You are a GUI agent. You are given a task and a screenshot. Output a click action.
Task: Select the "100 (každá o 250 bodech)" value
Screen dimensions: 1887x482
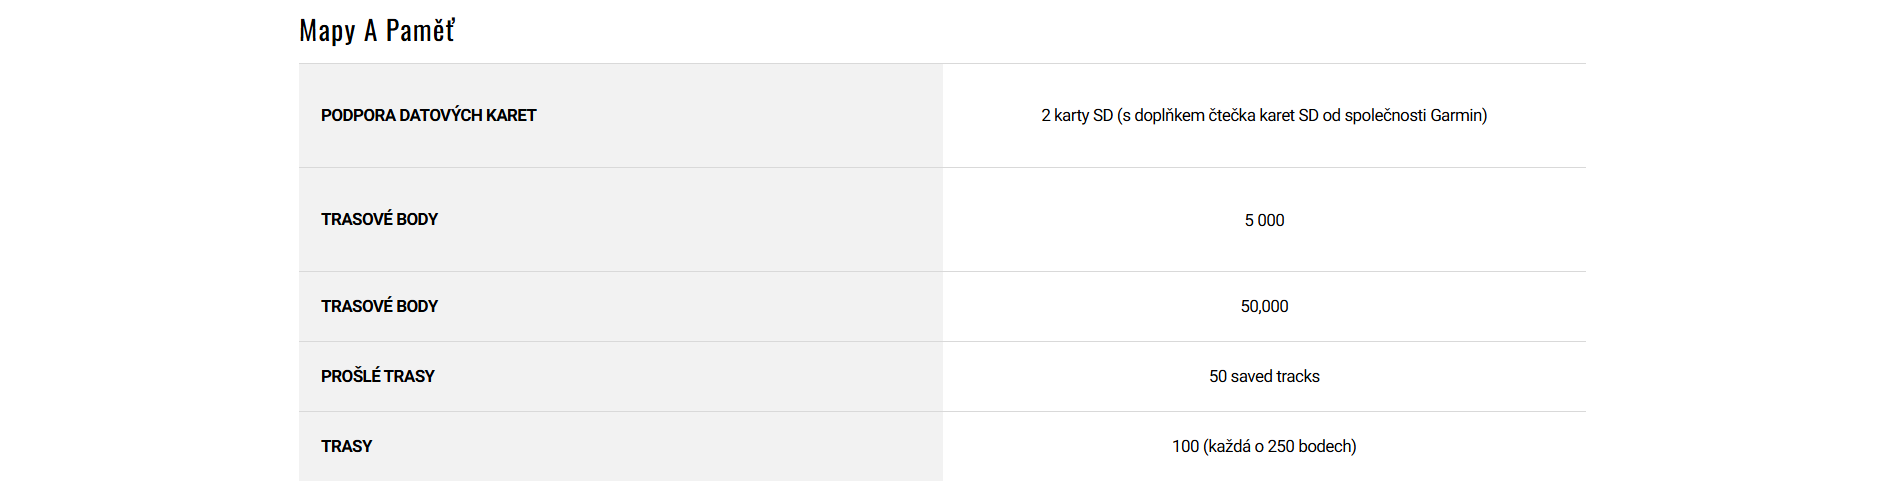point(1264,447)
